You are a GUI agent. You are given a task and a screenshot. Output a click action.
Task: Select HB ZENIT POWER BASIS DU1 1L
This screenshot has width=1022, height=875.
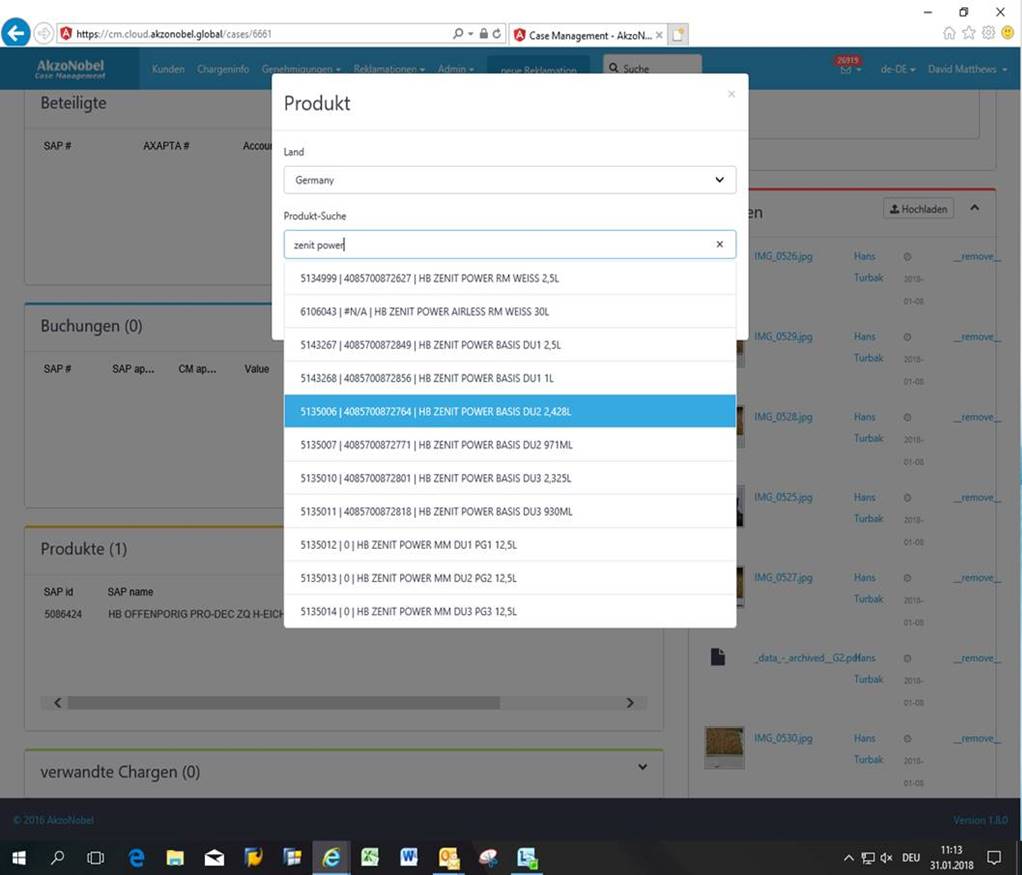pos(510,378)
